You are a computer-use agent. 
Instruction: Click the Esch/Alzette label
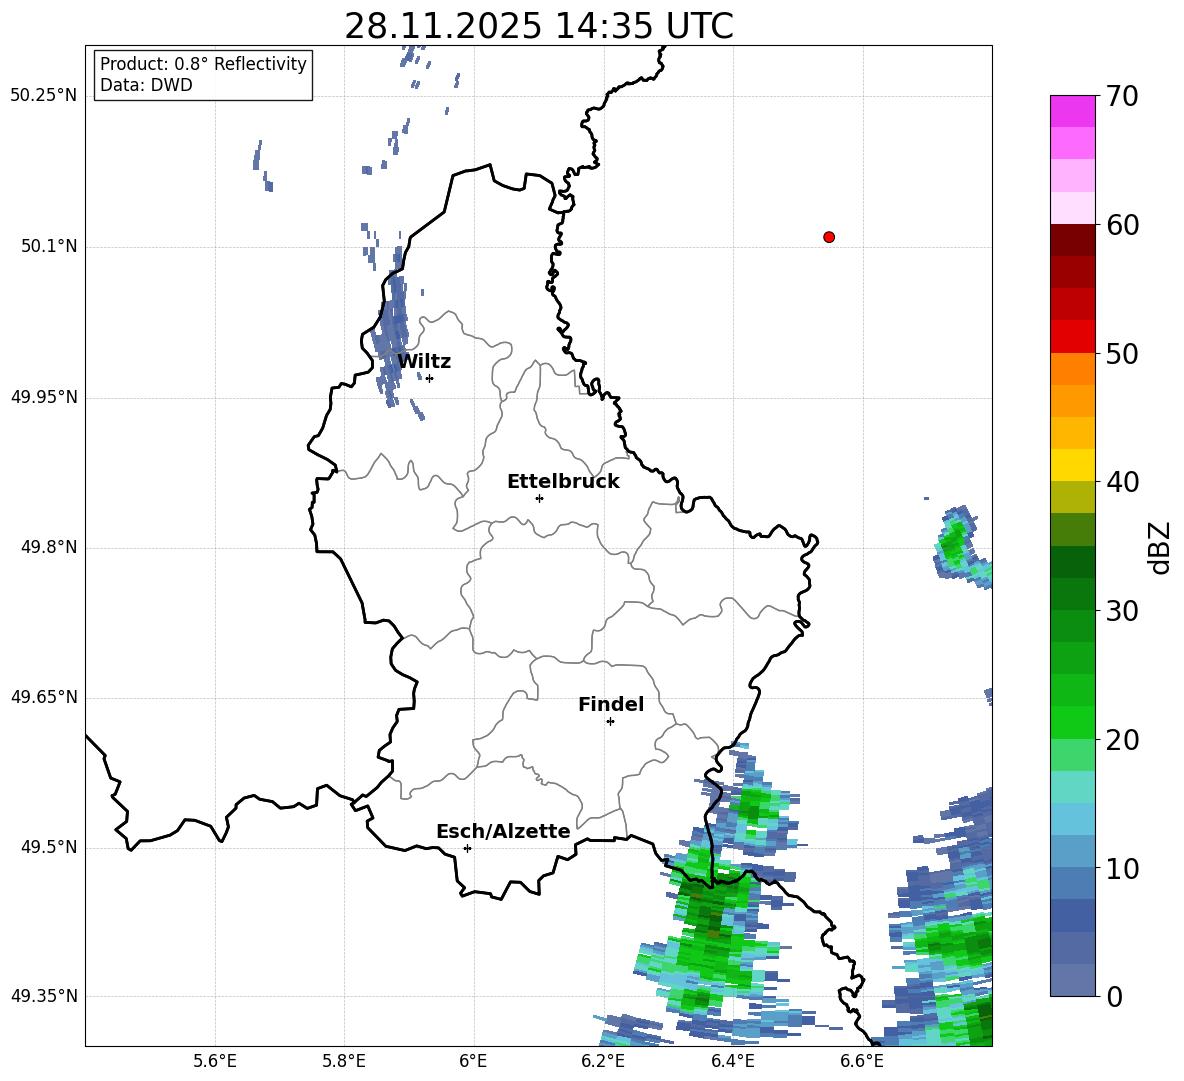[504, 831]
